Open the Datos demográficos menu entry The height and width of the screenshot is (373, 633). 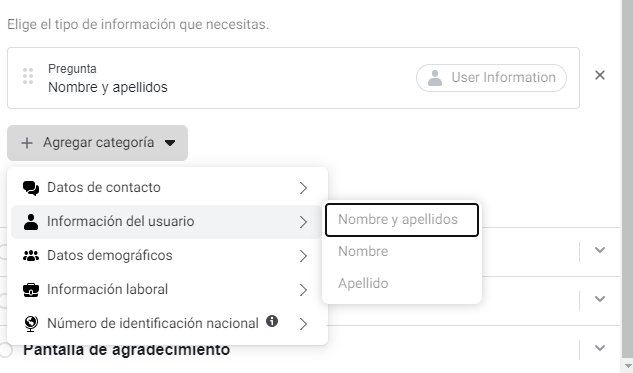point(166,256)
